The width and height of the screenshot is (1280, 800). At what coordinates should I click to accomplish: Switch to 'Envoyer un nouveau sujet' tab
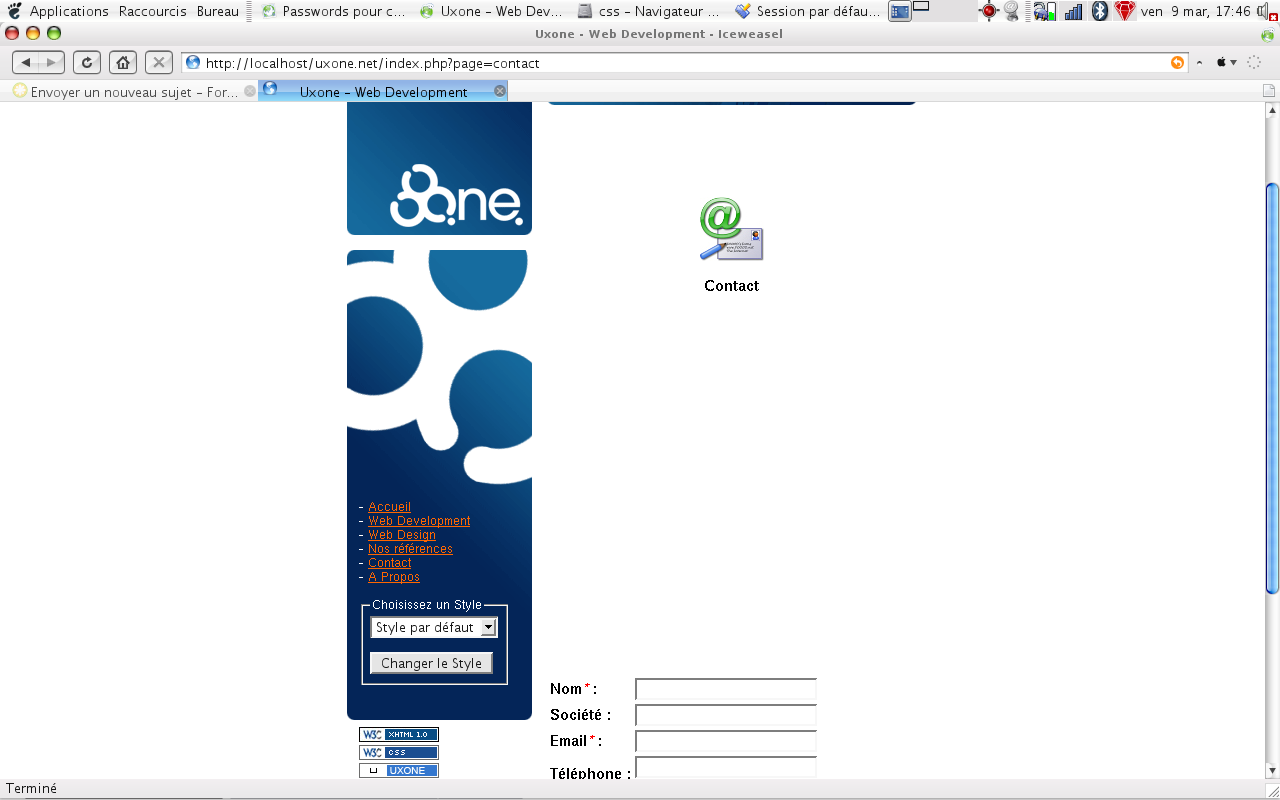pyautogui.click(x=133, y=91)
